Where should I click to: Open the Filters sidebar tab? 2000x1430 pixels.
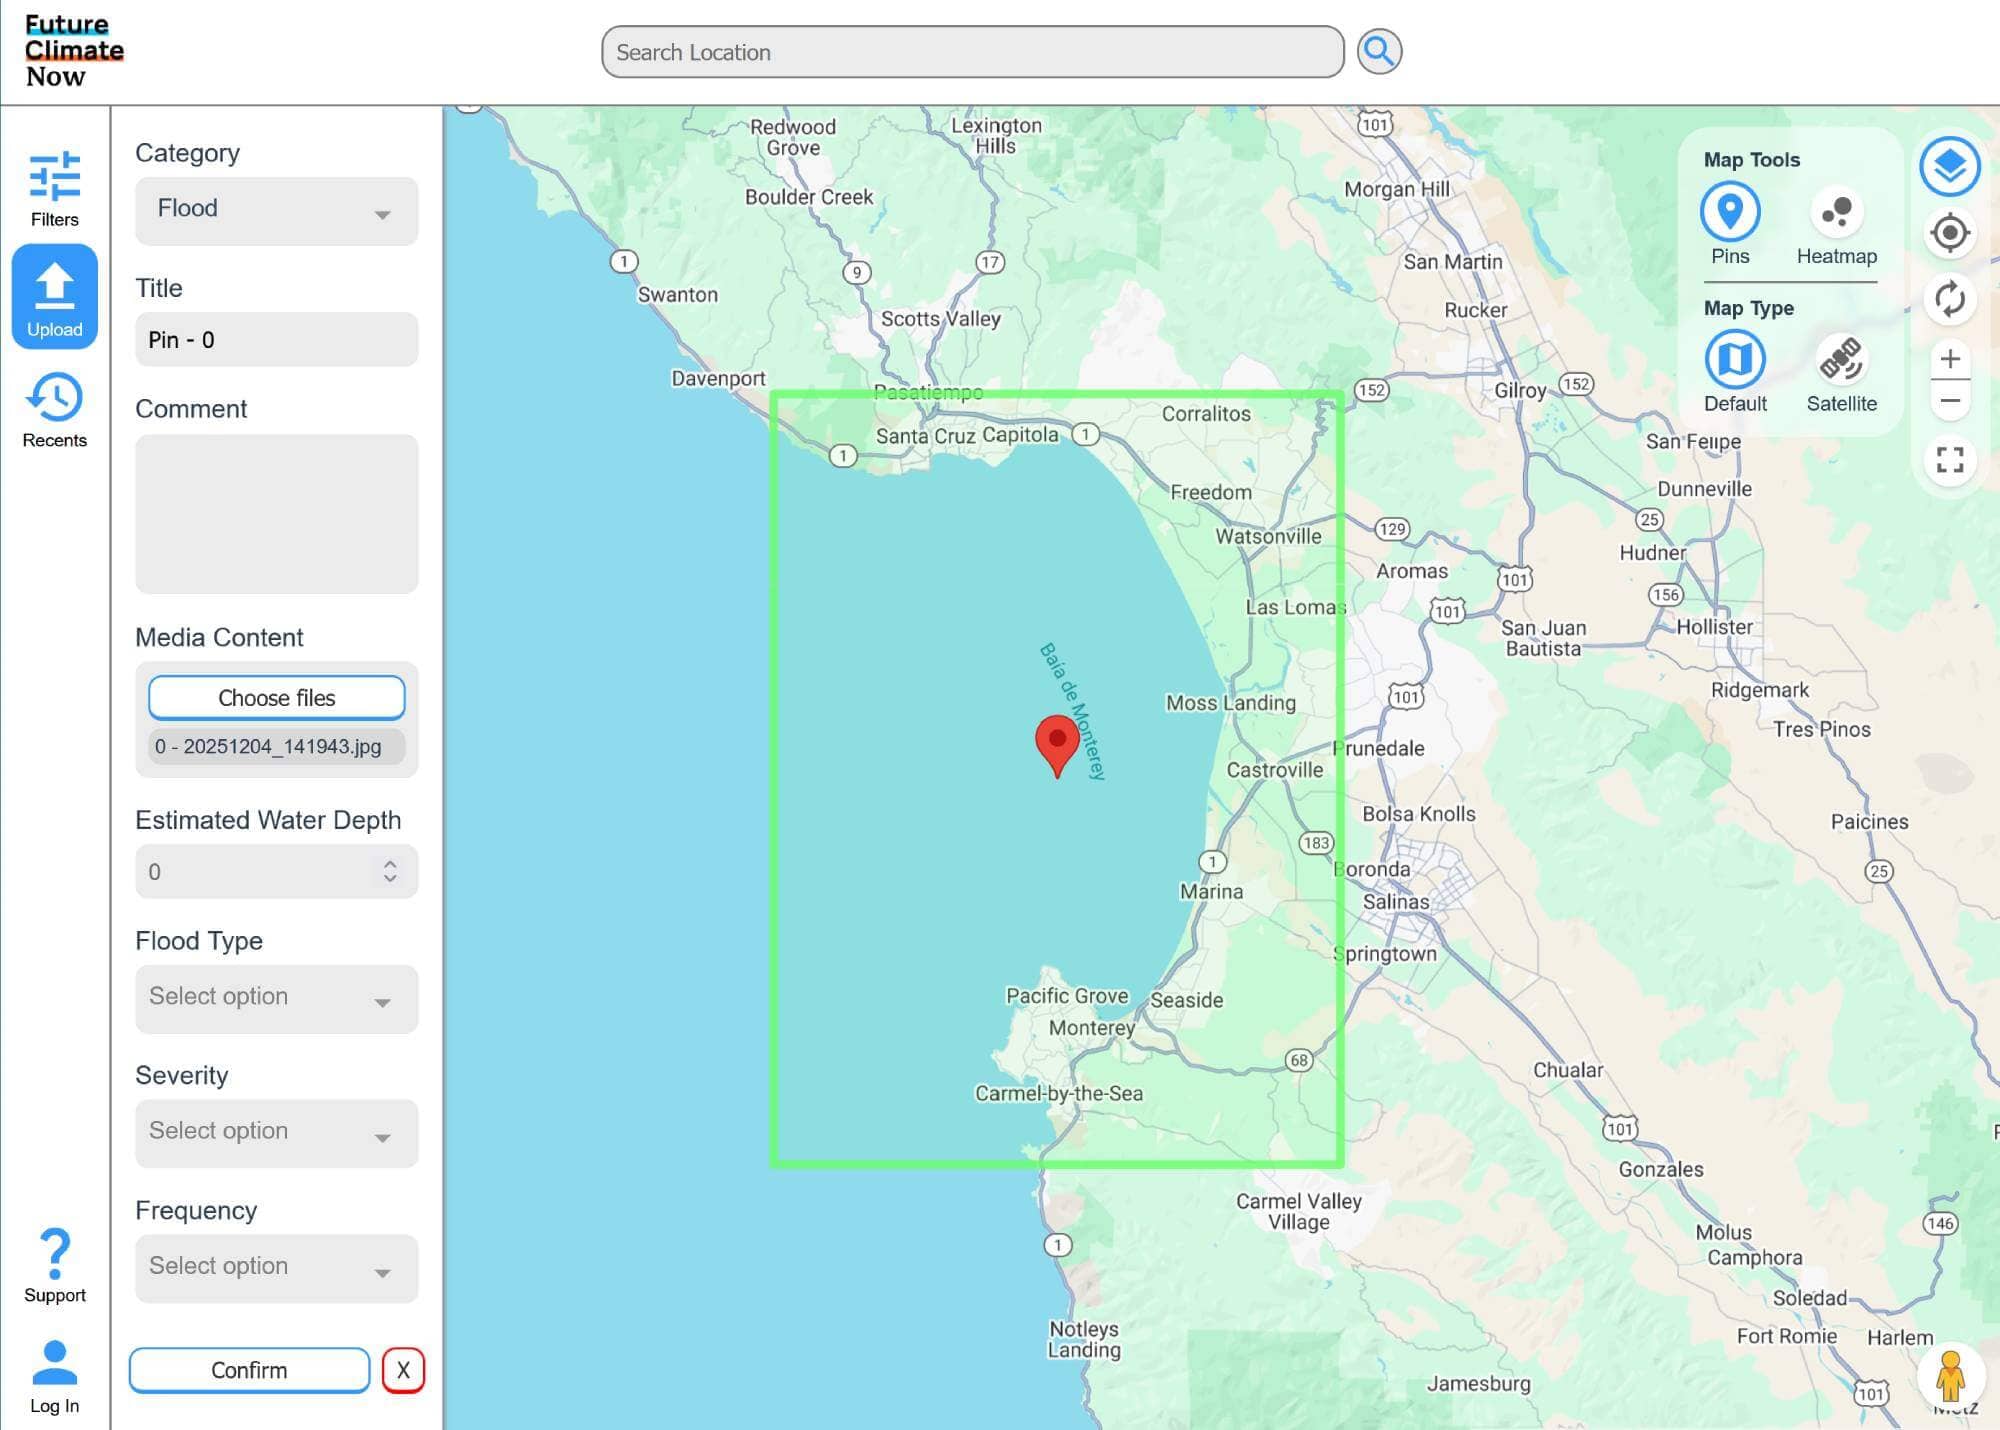pos(54,189)
